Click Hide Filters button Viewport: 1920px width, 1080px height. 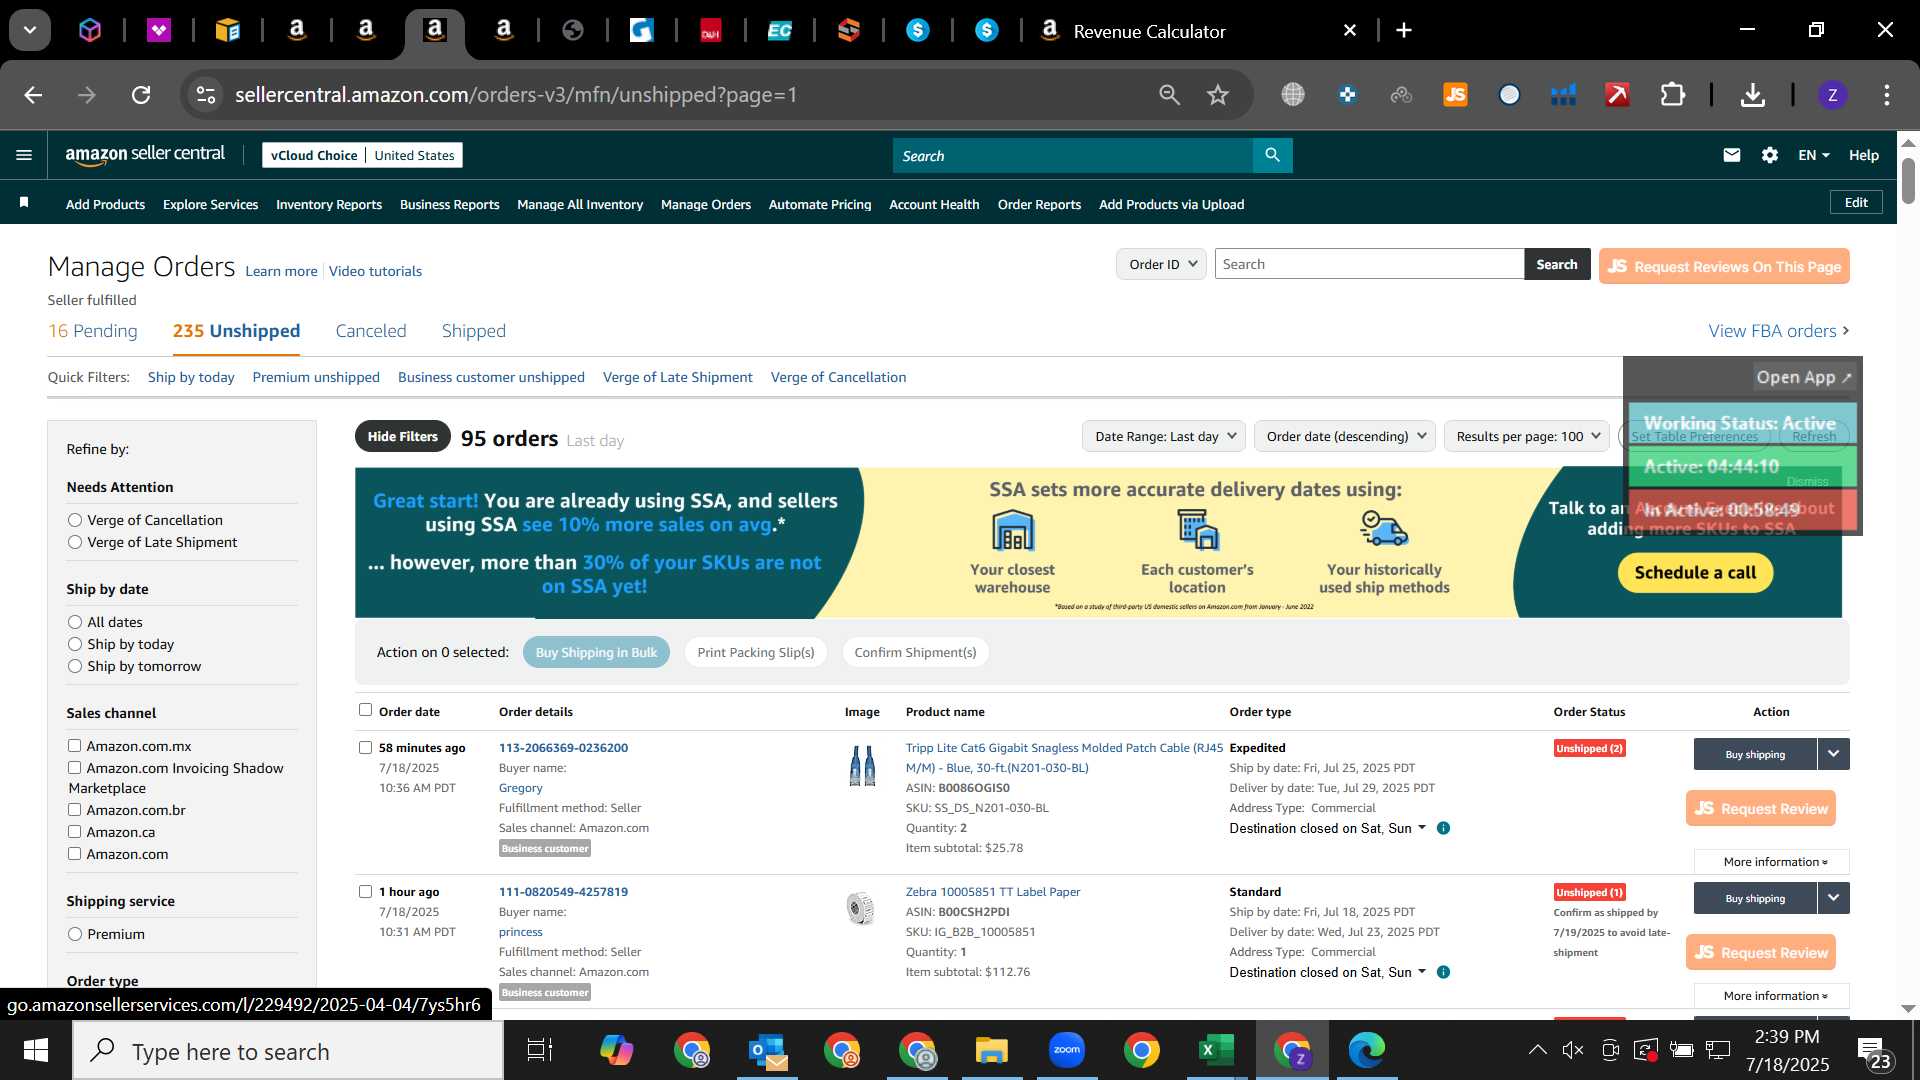pos(402,436)
